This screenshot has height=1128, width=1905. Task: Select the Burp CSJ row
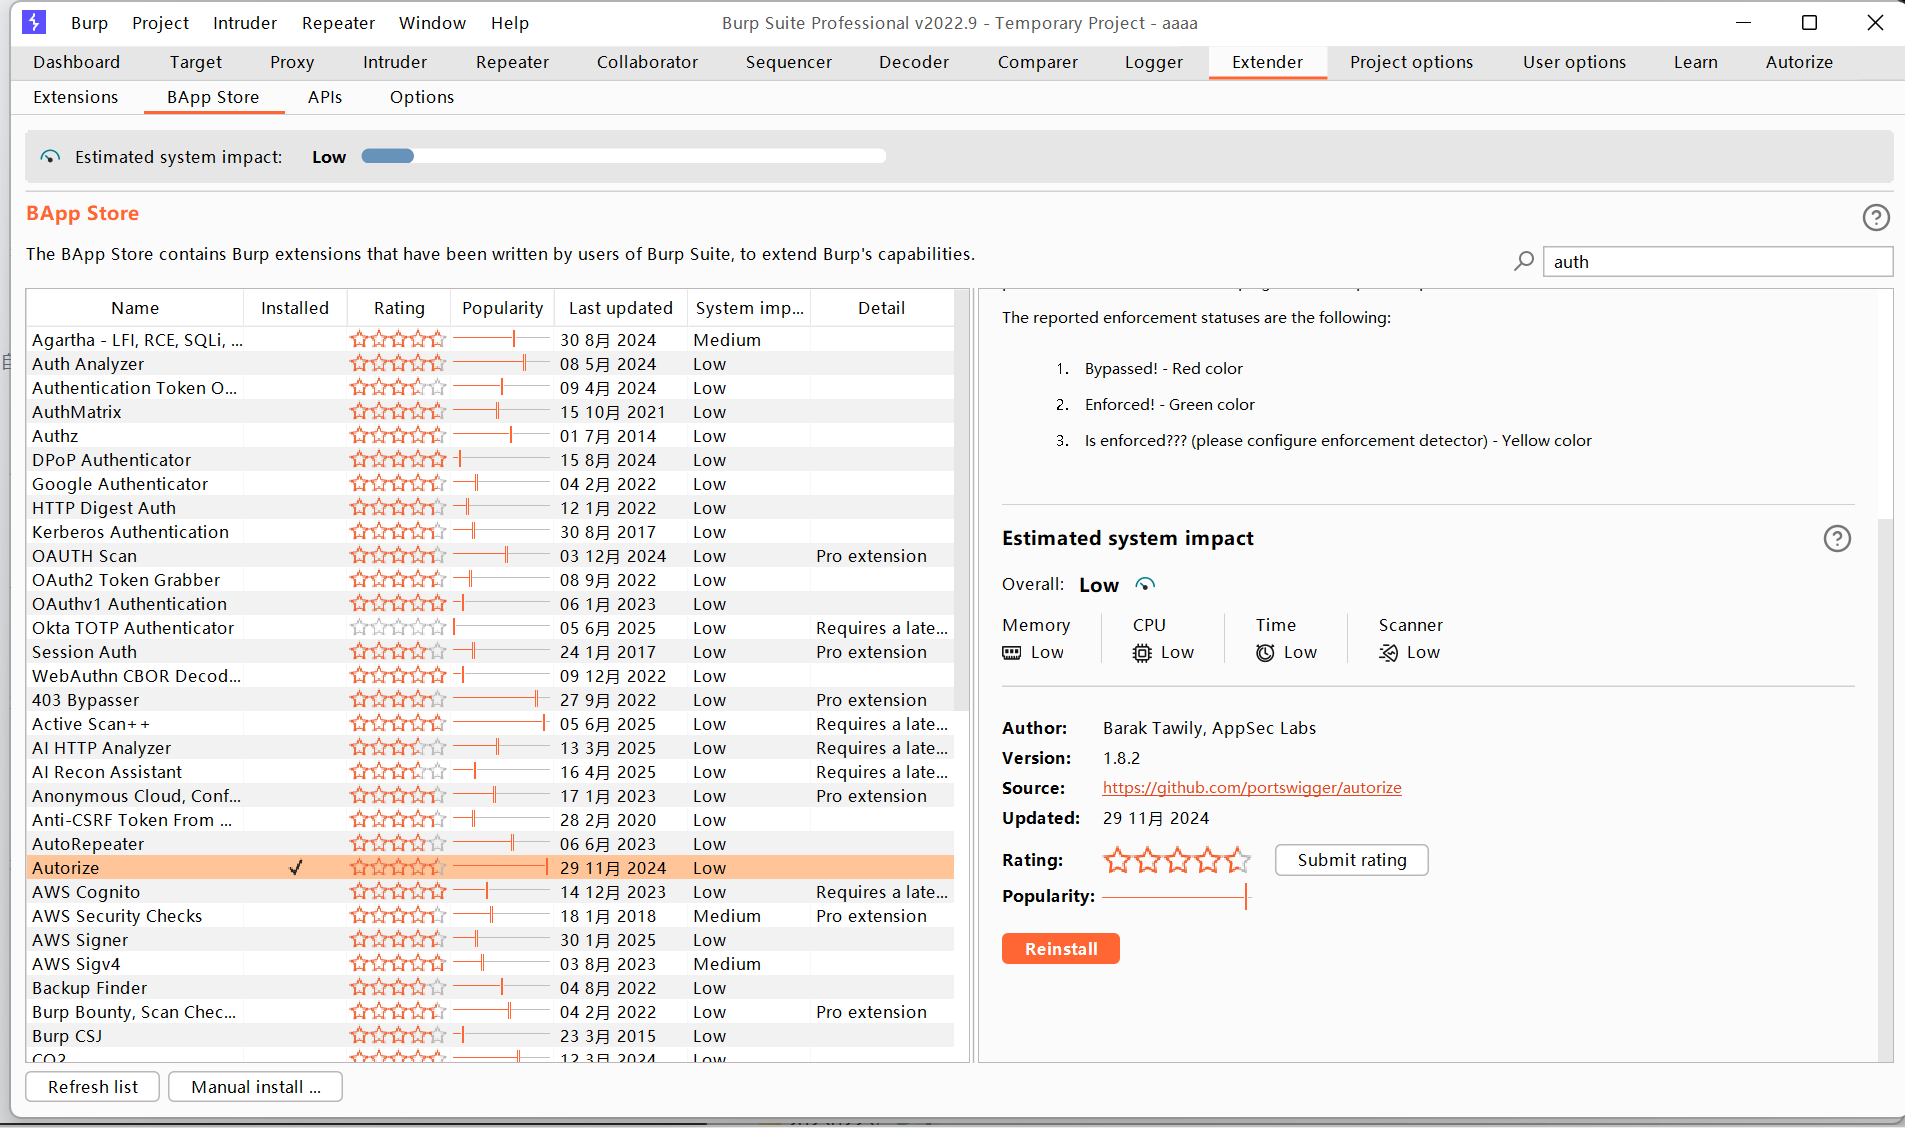click(x=490, y=1036)
